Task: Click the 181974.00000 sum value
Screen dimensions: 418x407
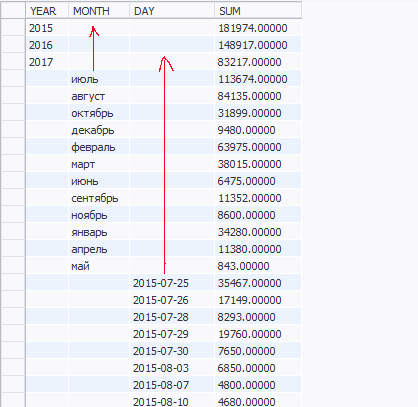Action: (x=253, y=28)
